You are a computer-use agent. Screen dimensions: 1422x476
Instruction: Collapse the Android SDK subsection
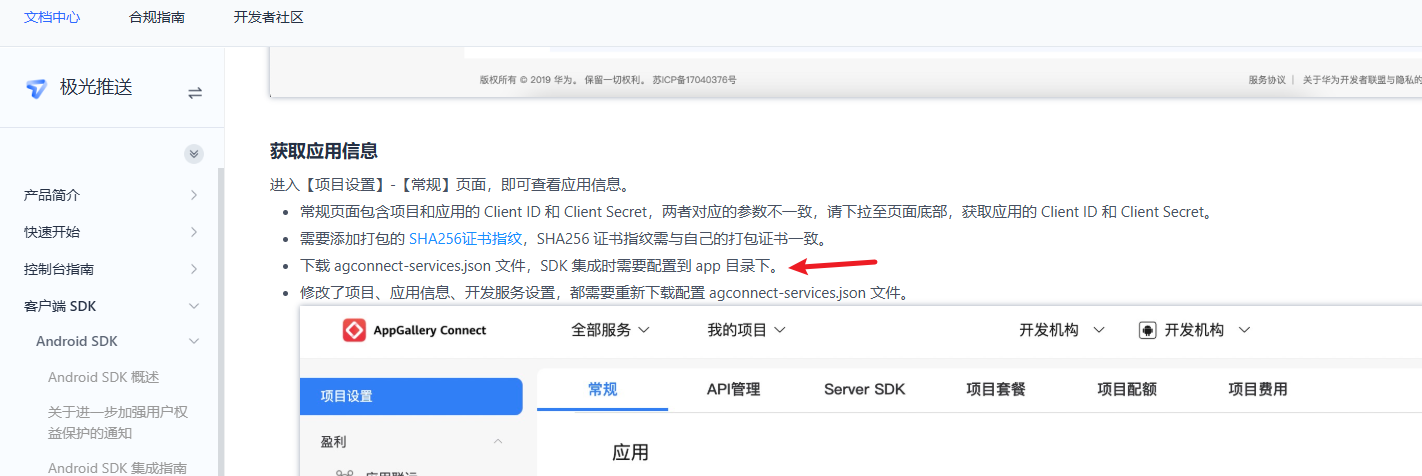point(117,341)
